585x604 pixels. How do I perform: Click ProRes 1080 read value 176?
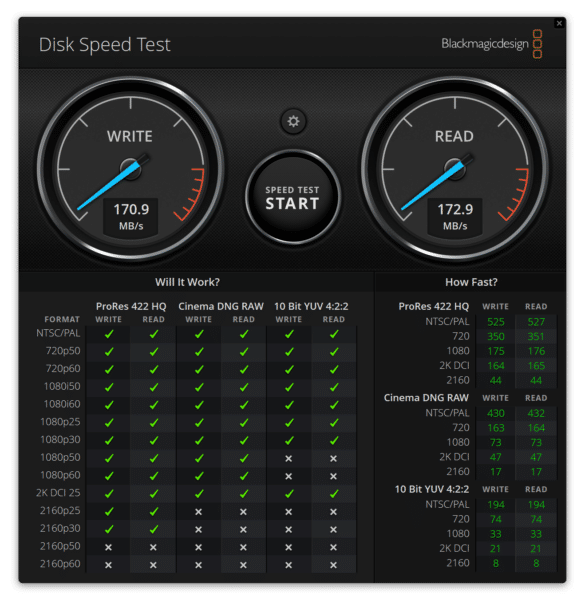tap(536, 351)
